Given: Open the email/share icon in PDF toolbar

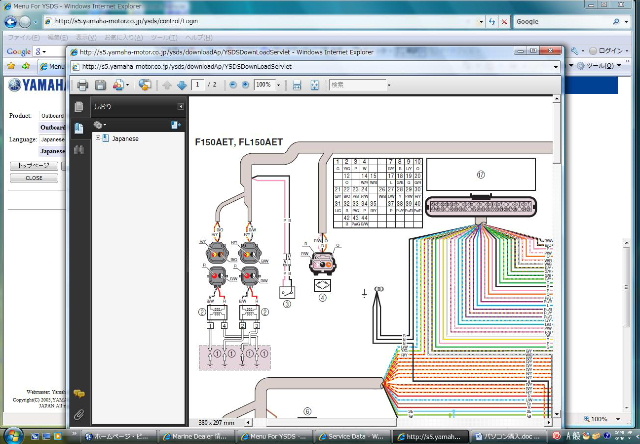Looking at the screenshot, I should (120, 85).
